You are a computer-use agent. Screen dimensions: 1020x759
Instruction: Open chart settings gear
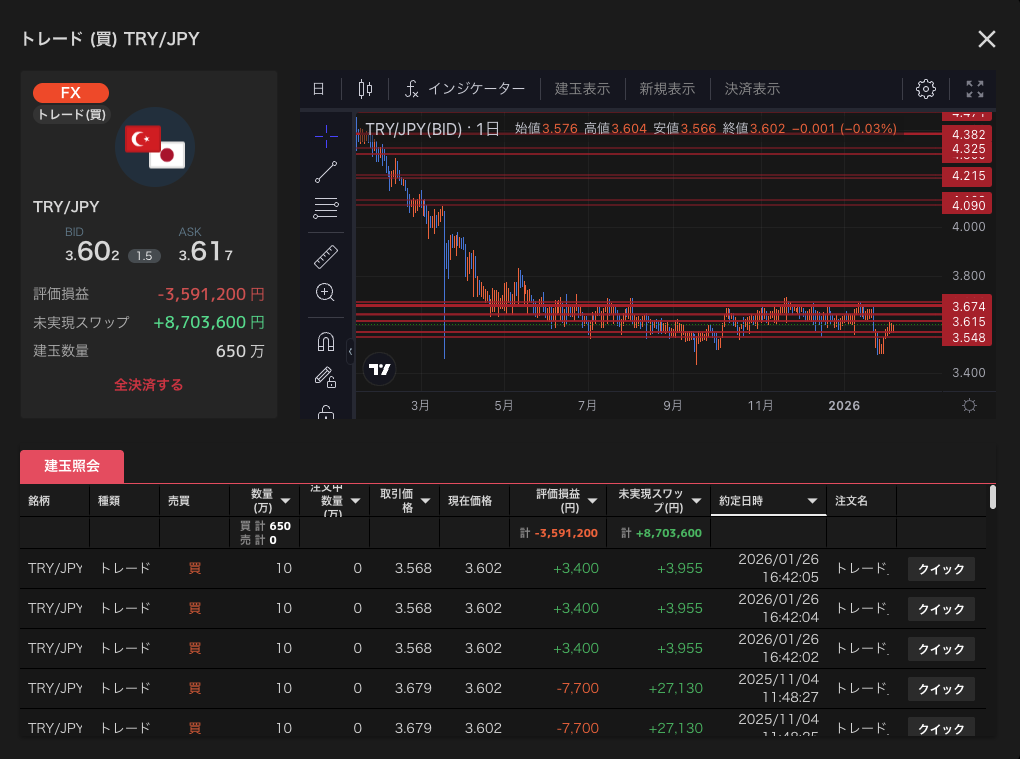pyautogui.click(x=925, y=89)
